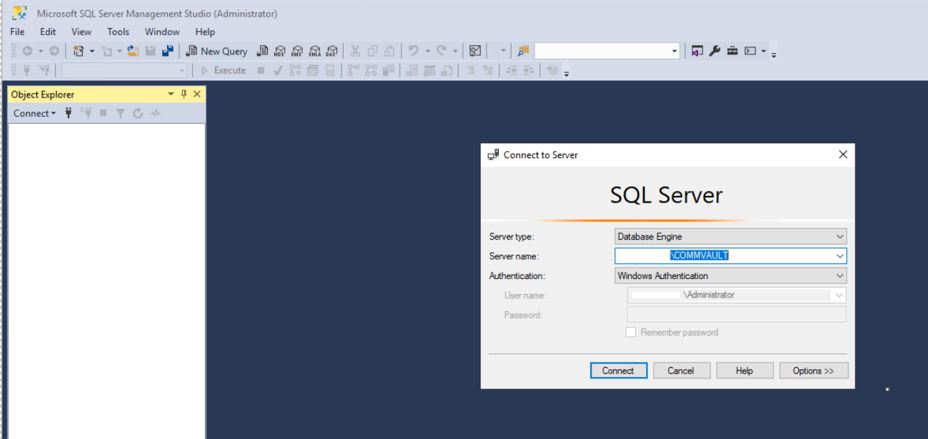Open the File menu
The width and height of the screenshot is (928, 439).
(17, 32)
